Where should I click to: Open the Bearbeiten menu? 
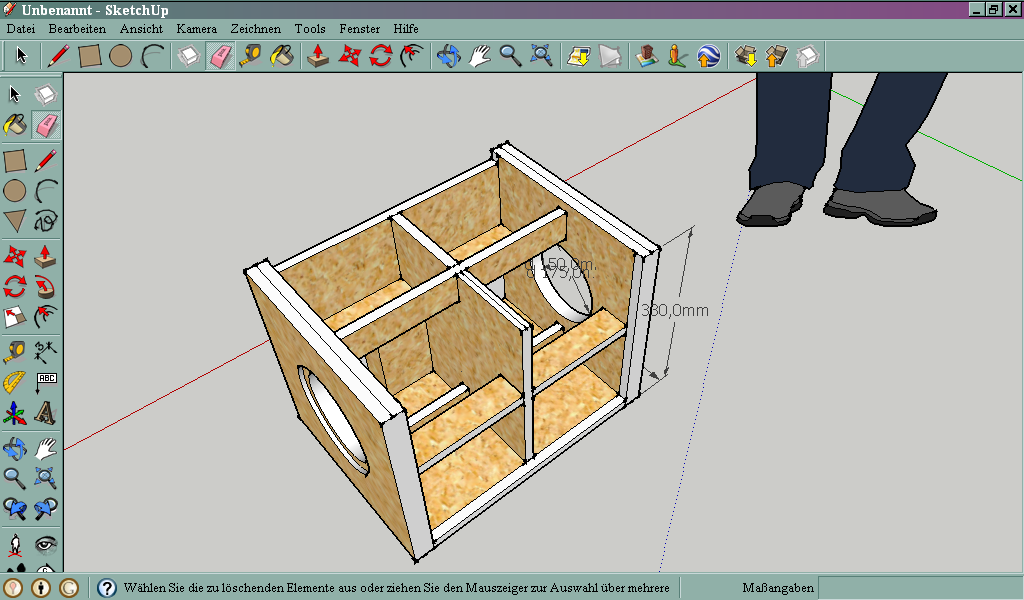pyautogui.click(x=77, y=29)
